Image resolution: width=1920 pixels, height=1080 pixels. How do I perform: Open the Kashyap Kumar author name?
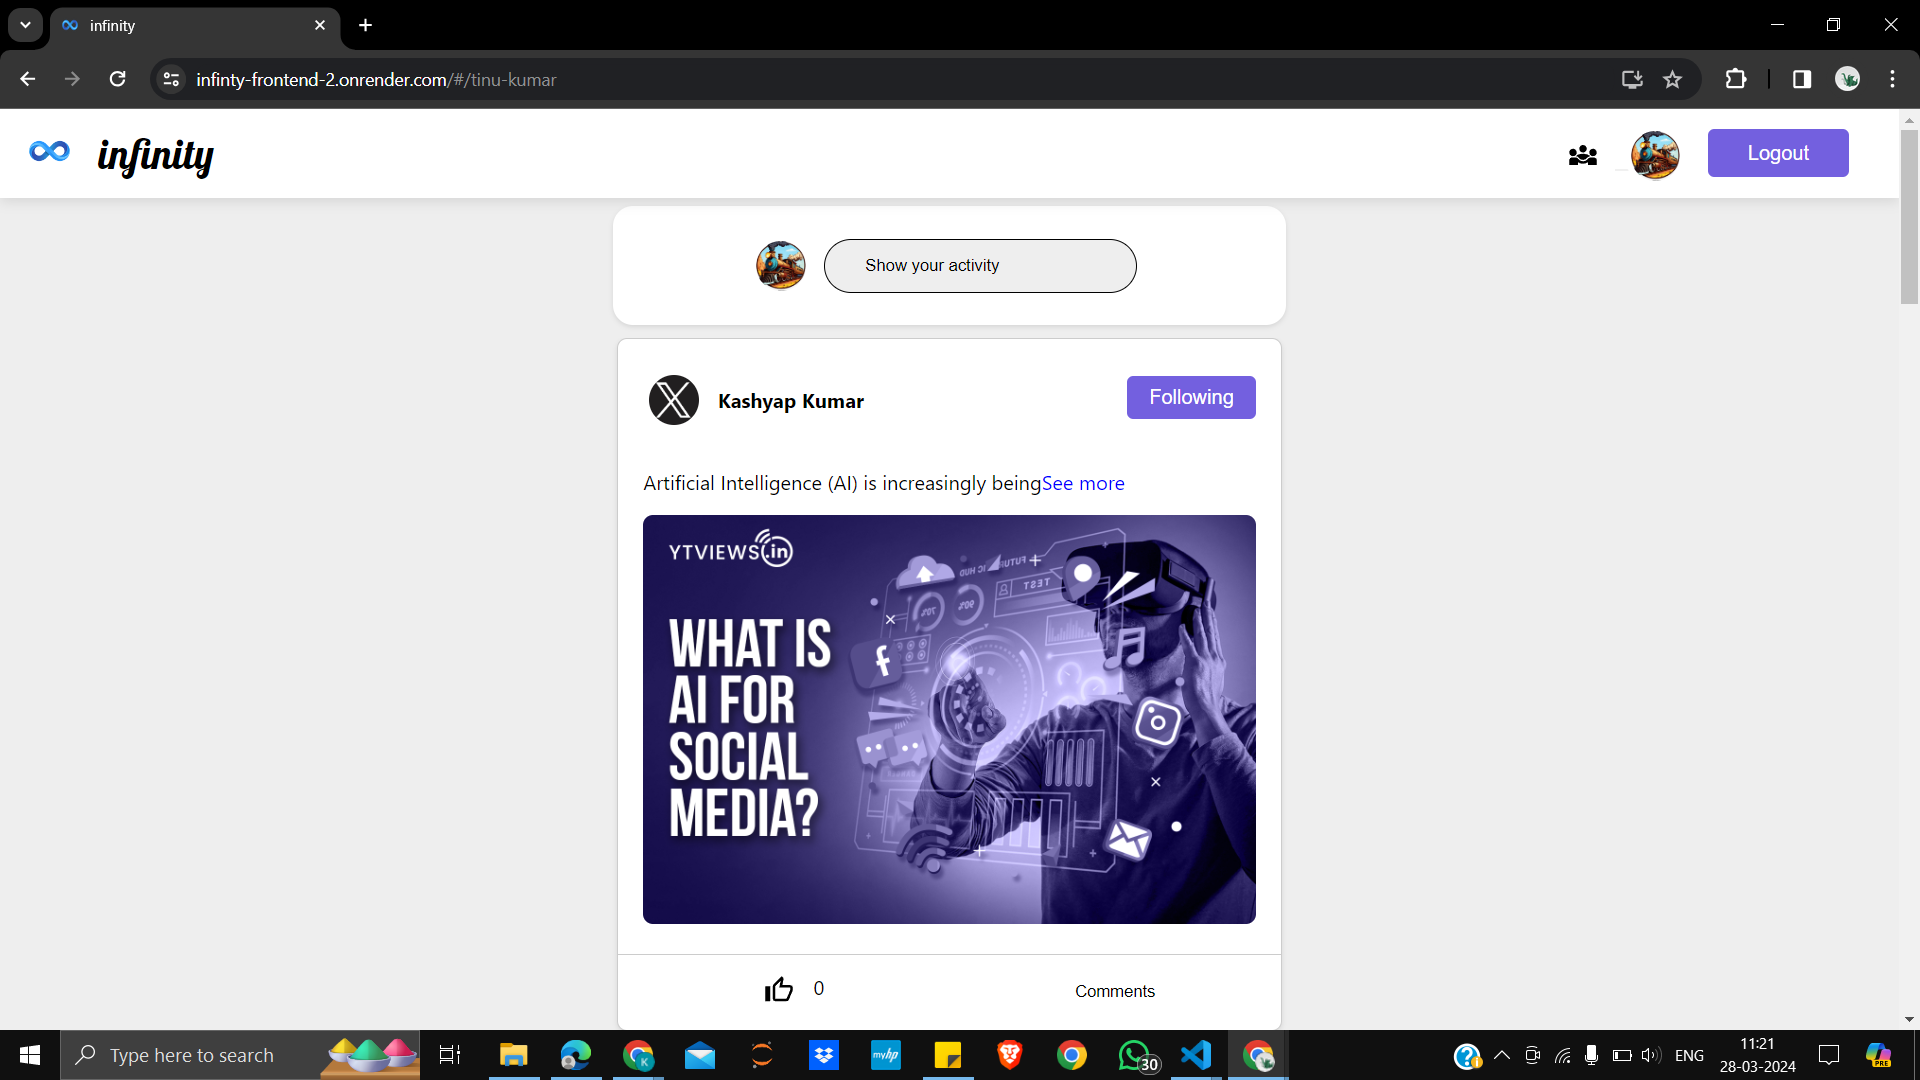click(x=791, y=401)
